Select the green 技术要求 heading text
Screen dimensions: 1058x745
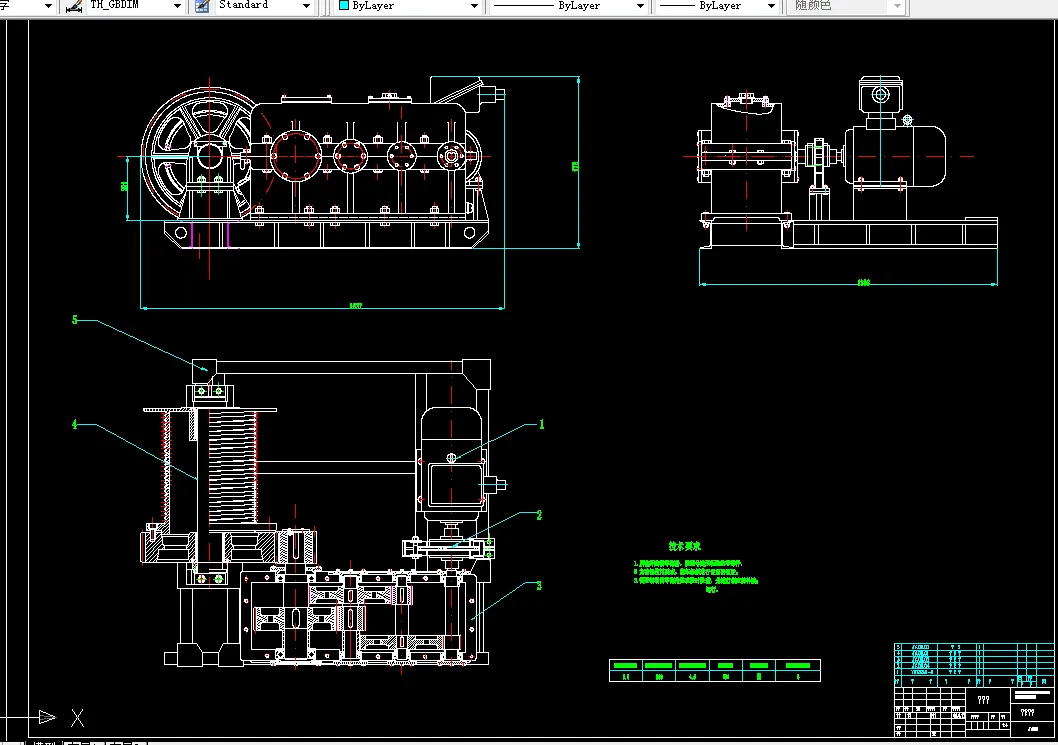[685, 546]
